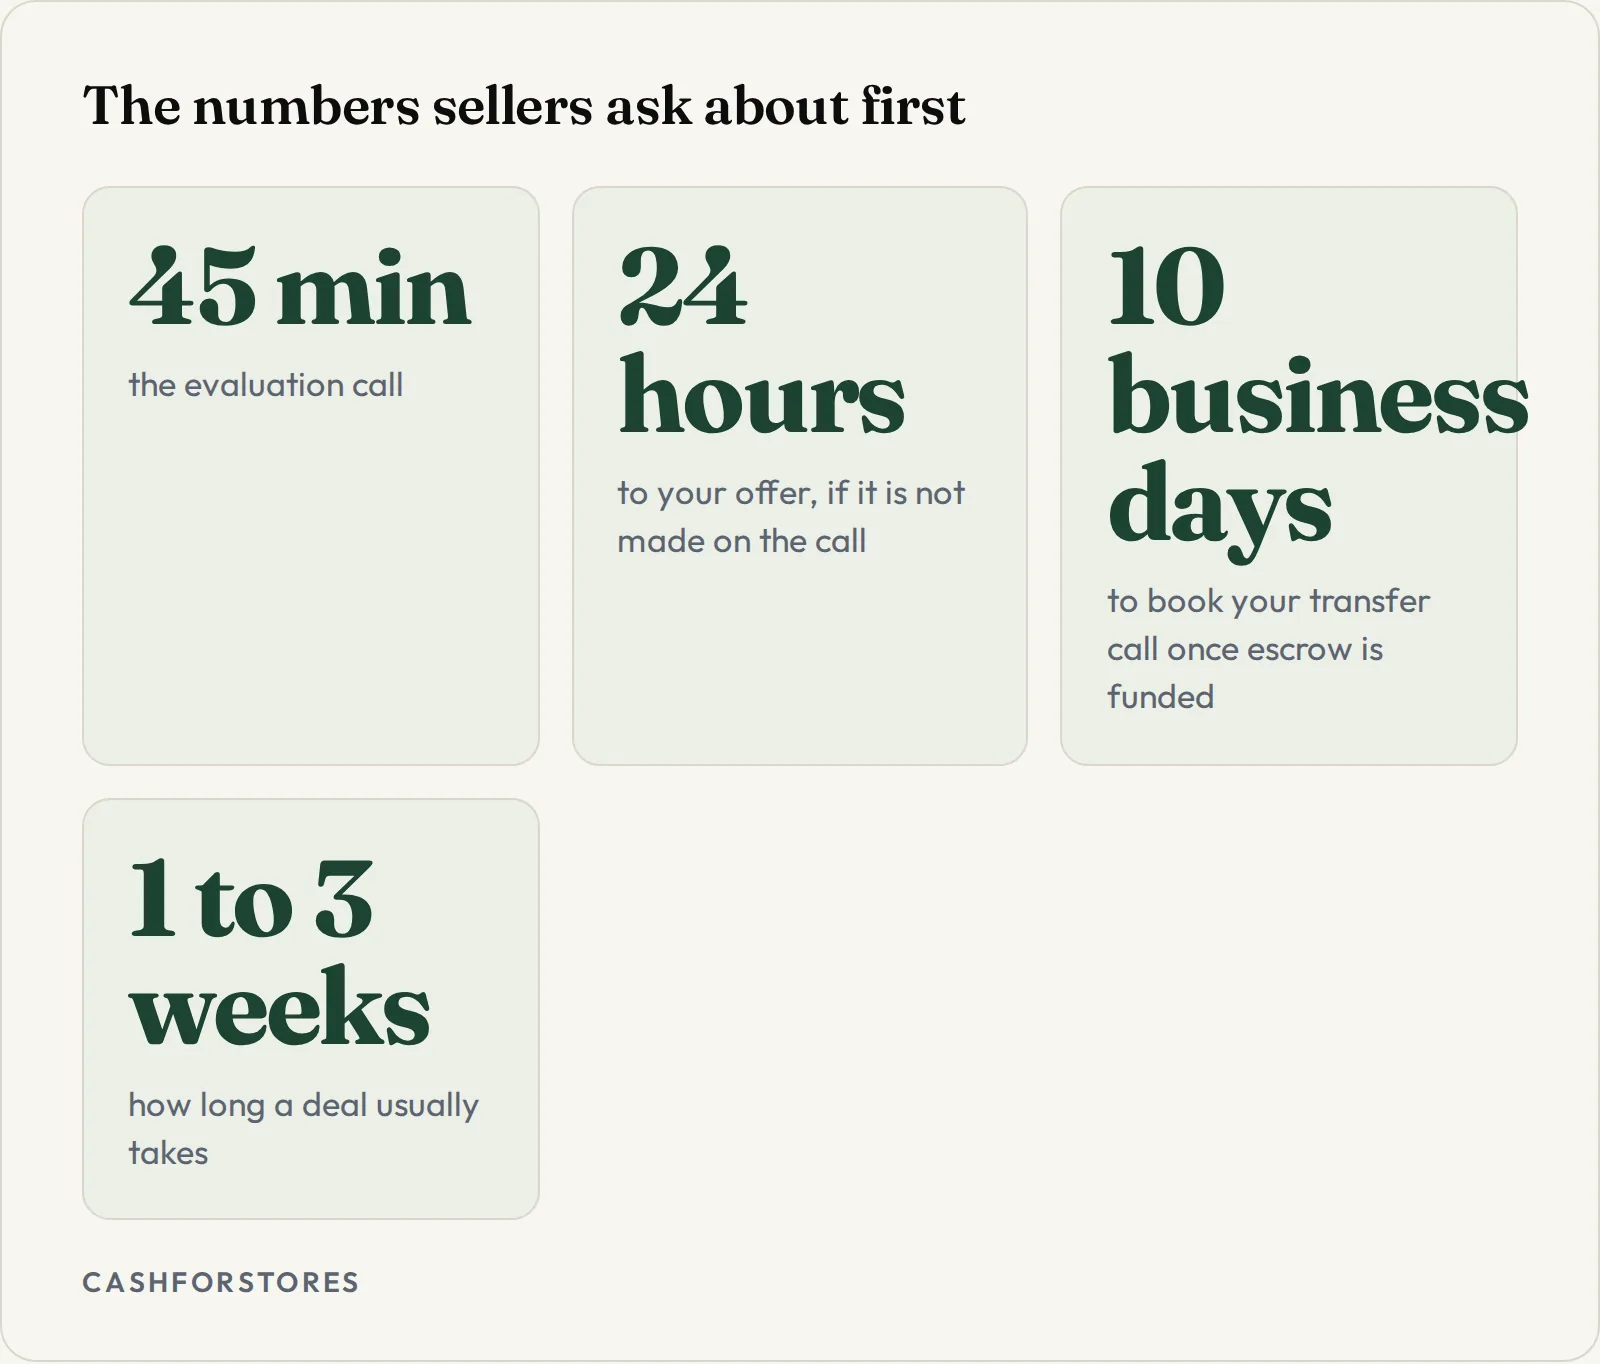Click the caption "the evaluation call"
This screenshot has height=1364, width=1600.
point(266,385)
